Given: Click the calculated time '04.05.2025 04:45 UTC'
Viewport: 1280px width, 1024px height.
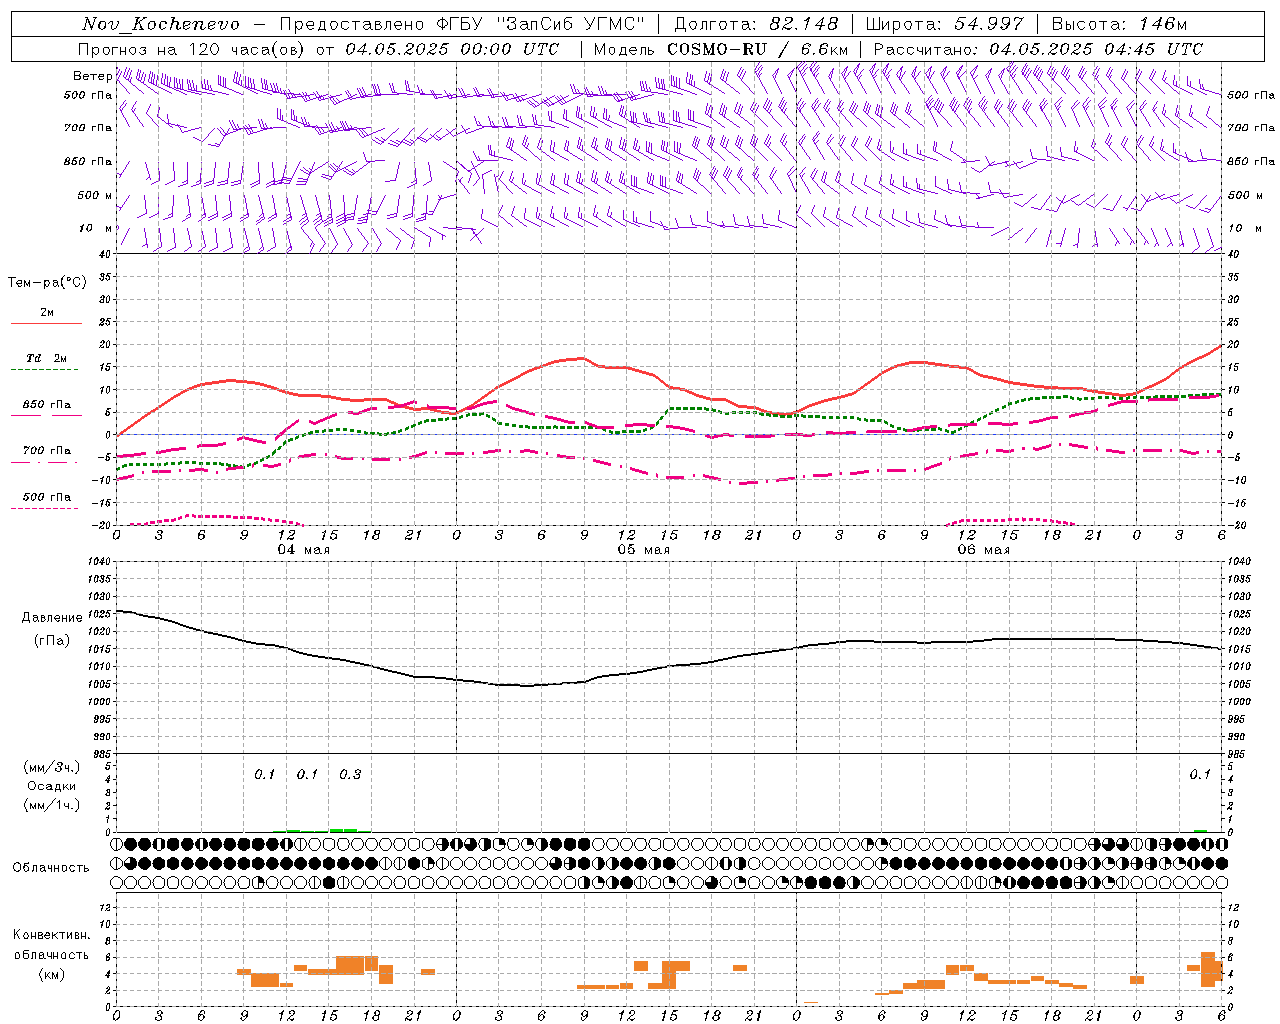Looking at the screenshot, I should (x=1096, y=49).
